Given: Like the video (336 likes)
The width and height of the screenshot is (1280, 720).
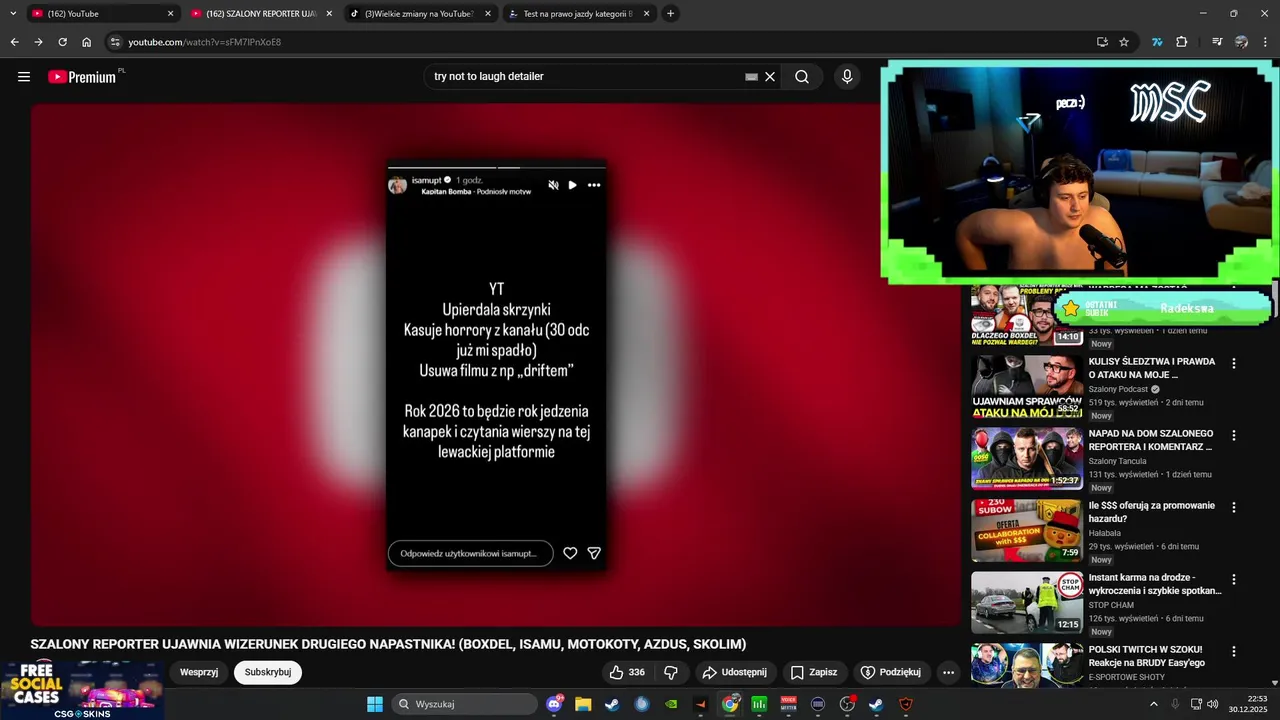Looking at the screenshot, I should tap(627, 672).
